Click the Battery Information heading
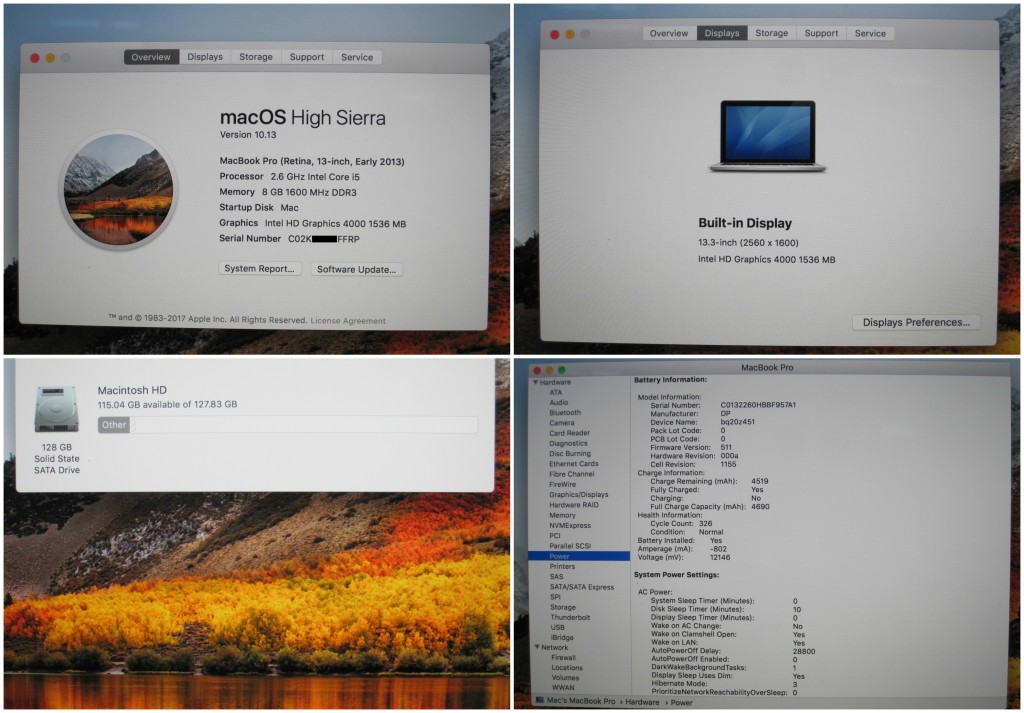This screenshot has width=1024, height=713. [x=670, y=379]
